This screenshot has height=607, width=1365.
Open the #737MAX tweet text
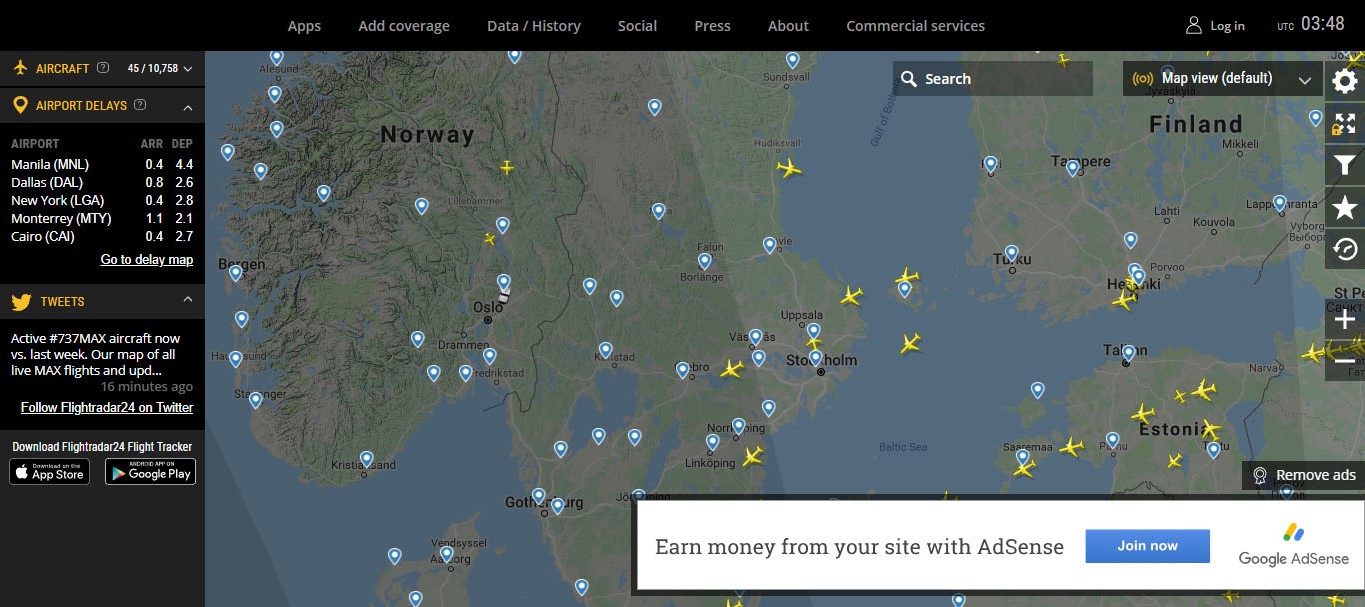click(96, 354)
